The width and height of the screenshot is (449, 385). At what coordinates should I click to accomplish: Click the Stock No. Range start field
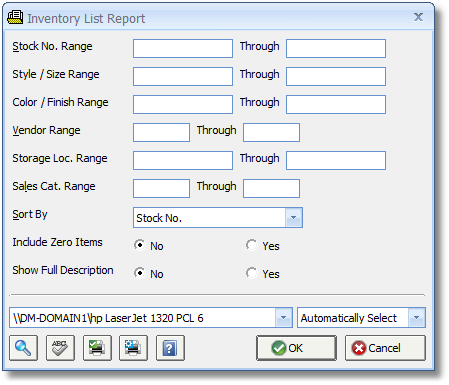pos(183,49)
